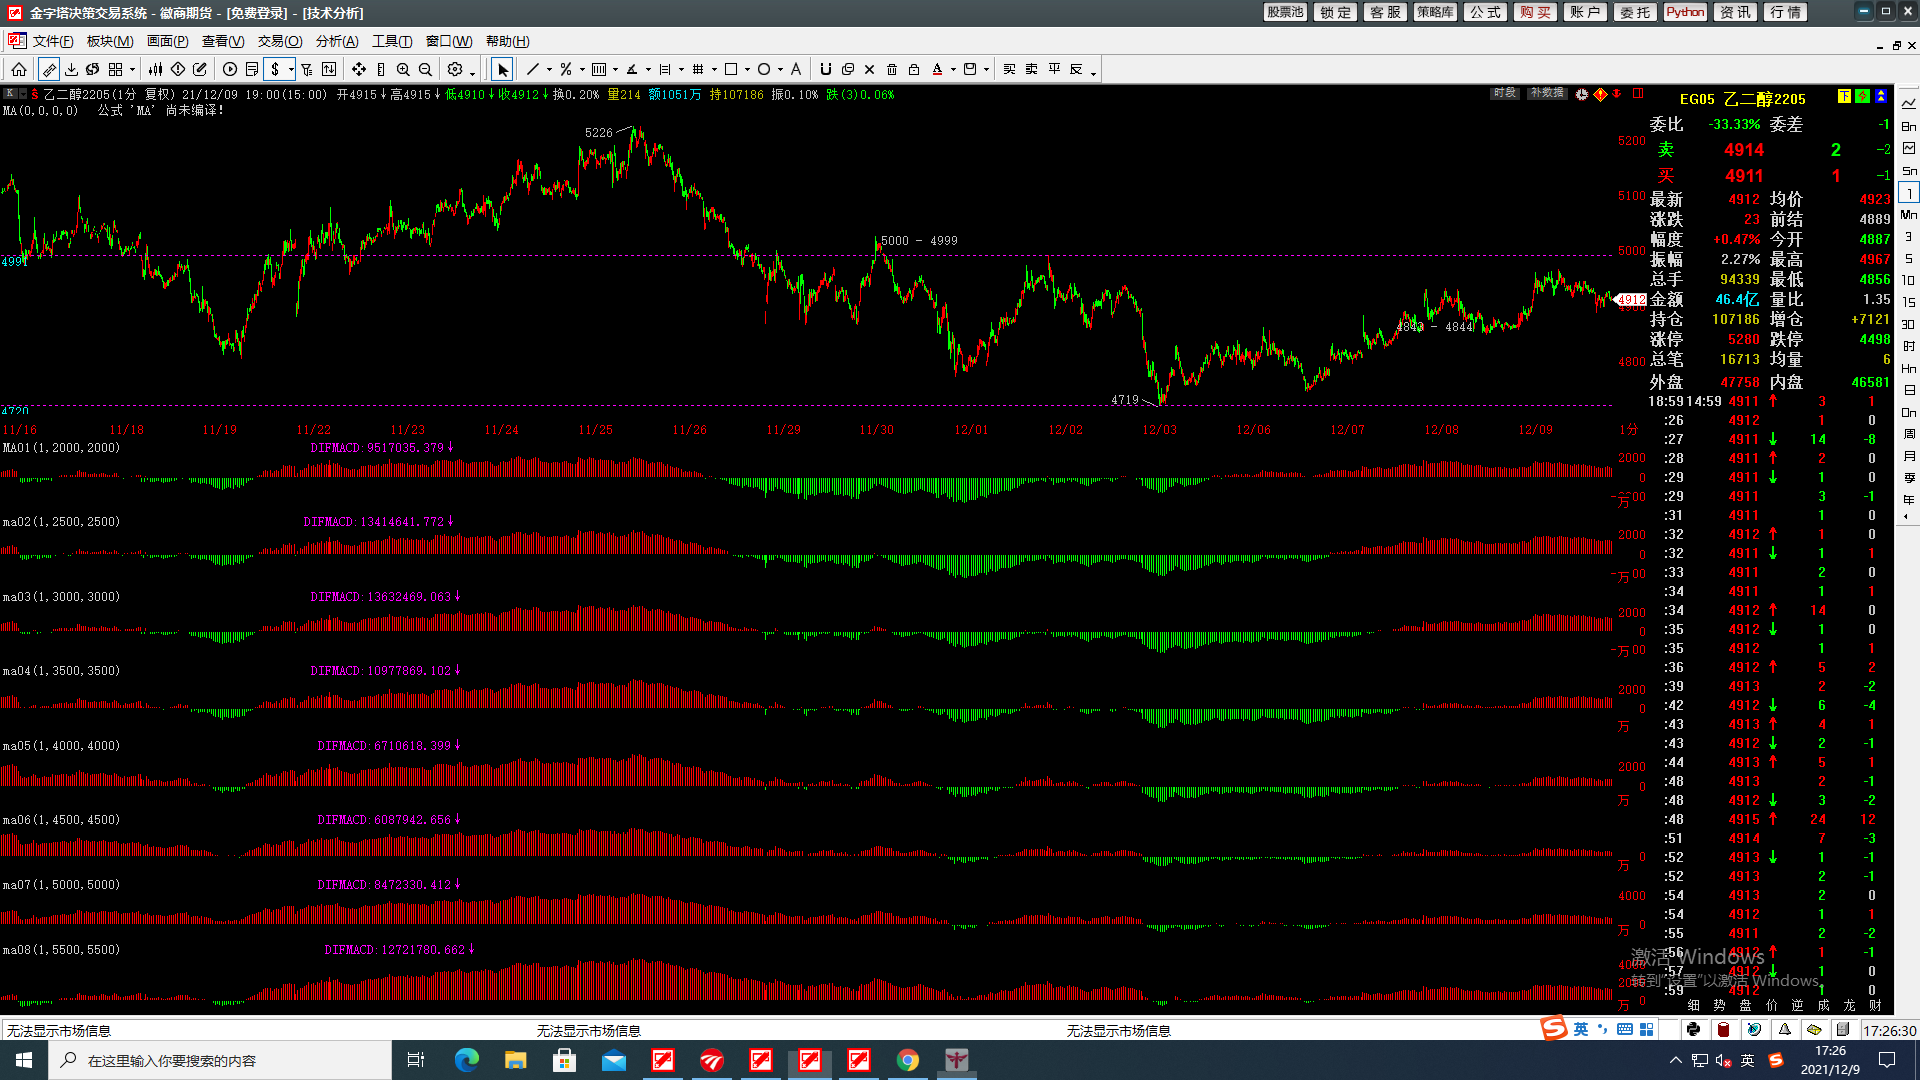Expand the circle tool dropdown arrow
Screen dimensions: 1920x1080
(780, 70)
